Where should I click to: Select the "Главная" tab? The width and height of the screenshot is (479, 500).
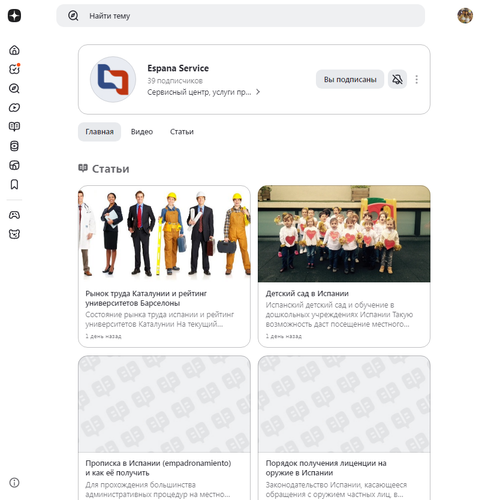coord(99,132)
